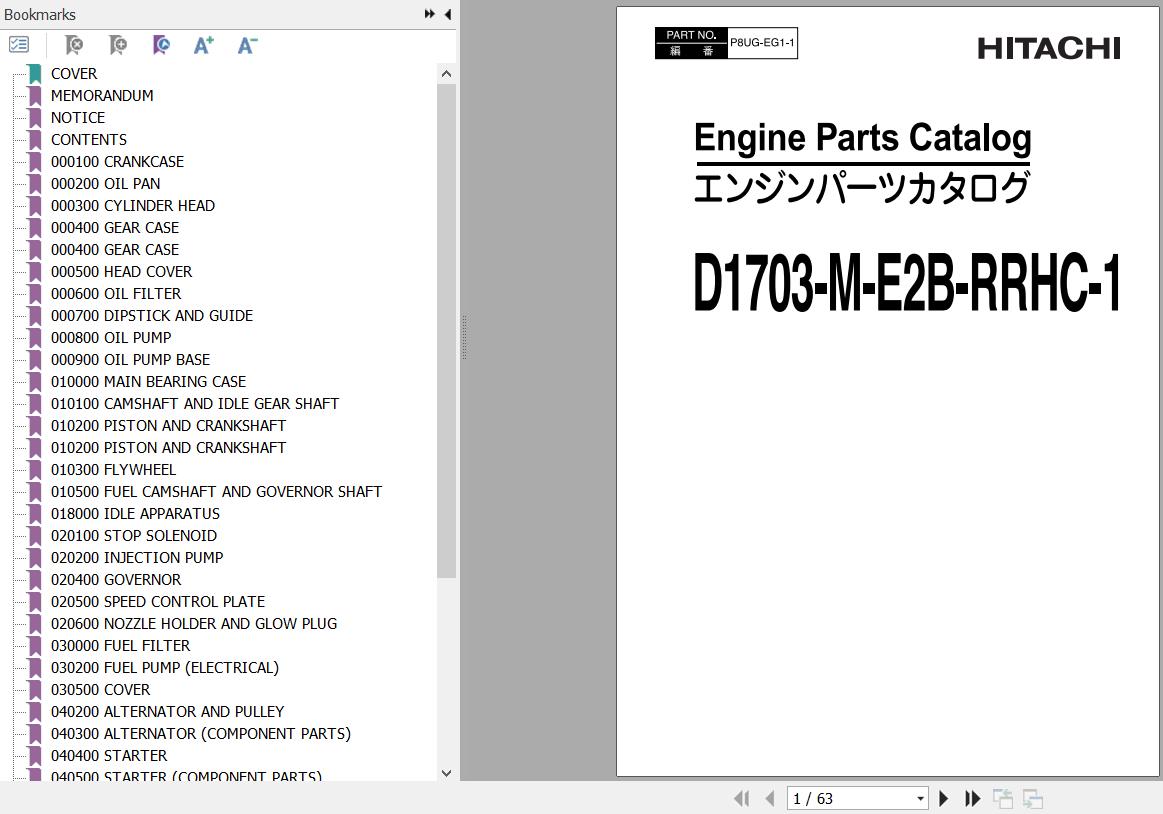Image resolution: width=1163 pixels, height=814 pixels.
Task: Click the previous view icon in page navigation bar
Action: tap(1003, 798)
